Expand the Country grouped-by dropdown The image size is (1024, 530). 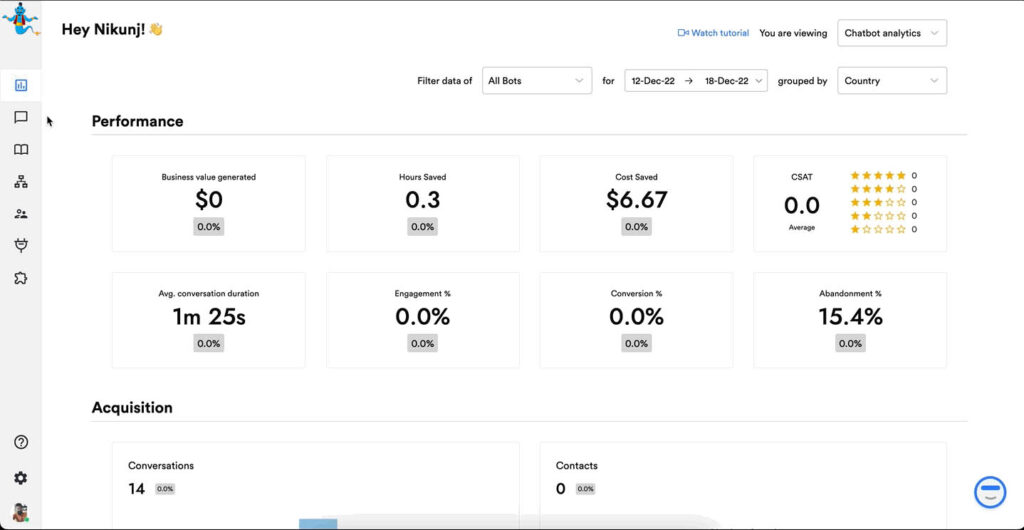pyautogui.click(x=891, y=81)
